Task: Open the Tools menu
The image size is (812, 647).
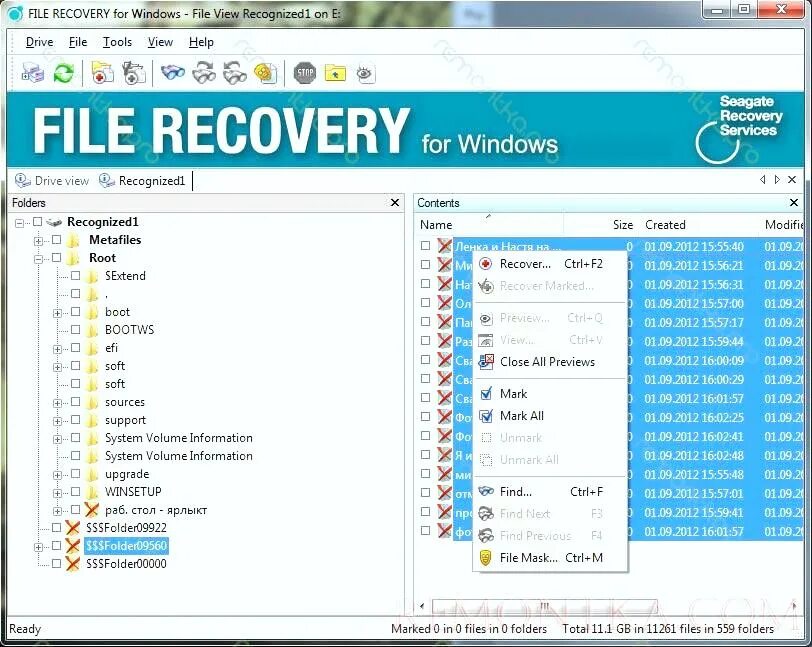Action: [x=117, y=42]
